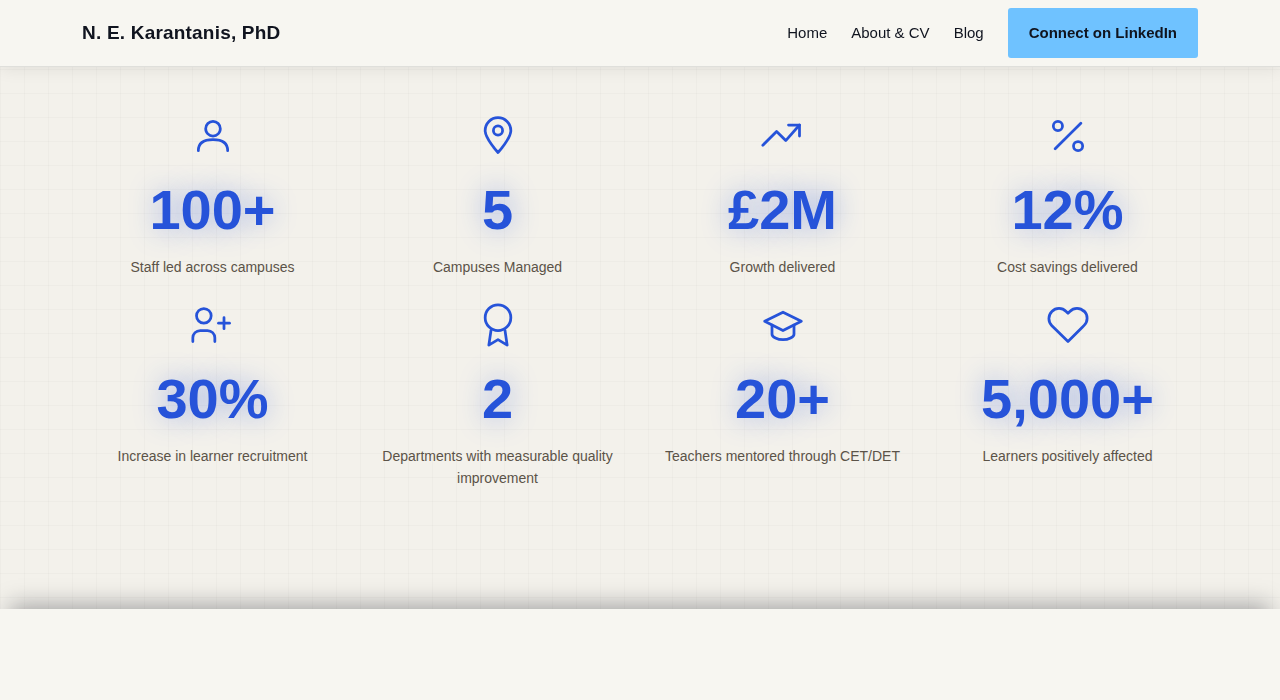Select the 5,000+ statistic value

[x=1067, y=399]
